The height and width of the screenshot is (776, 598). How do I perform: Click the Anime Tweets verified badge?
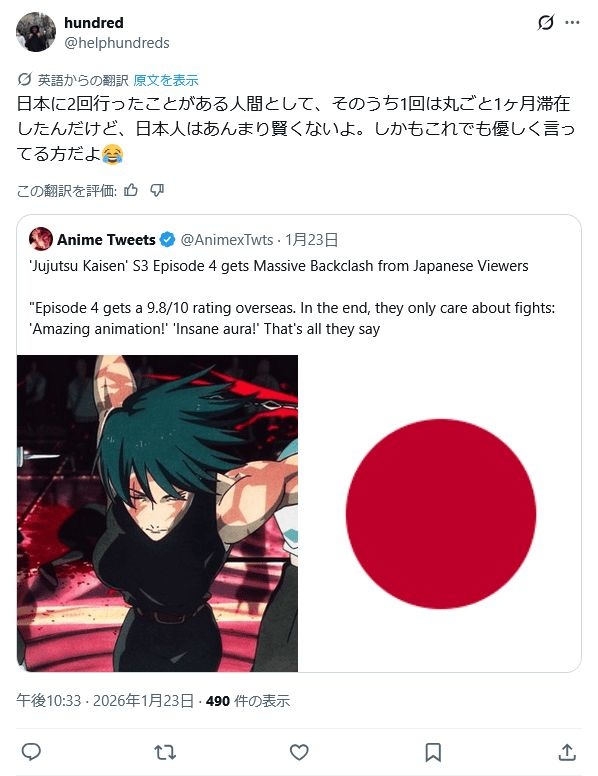point(168,240)
